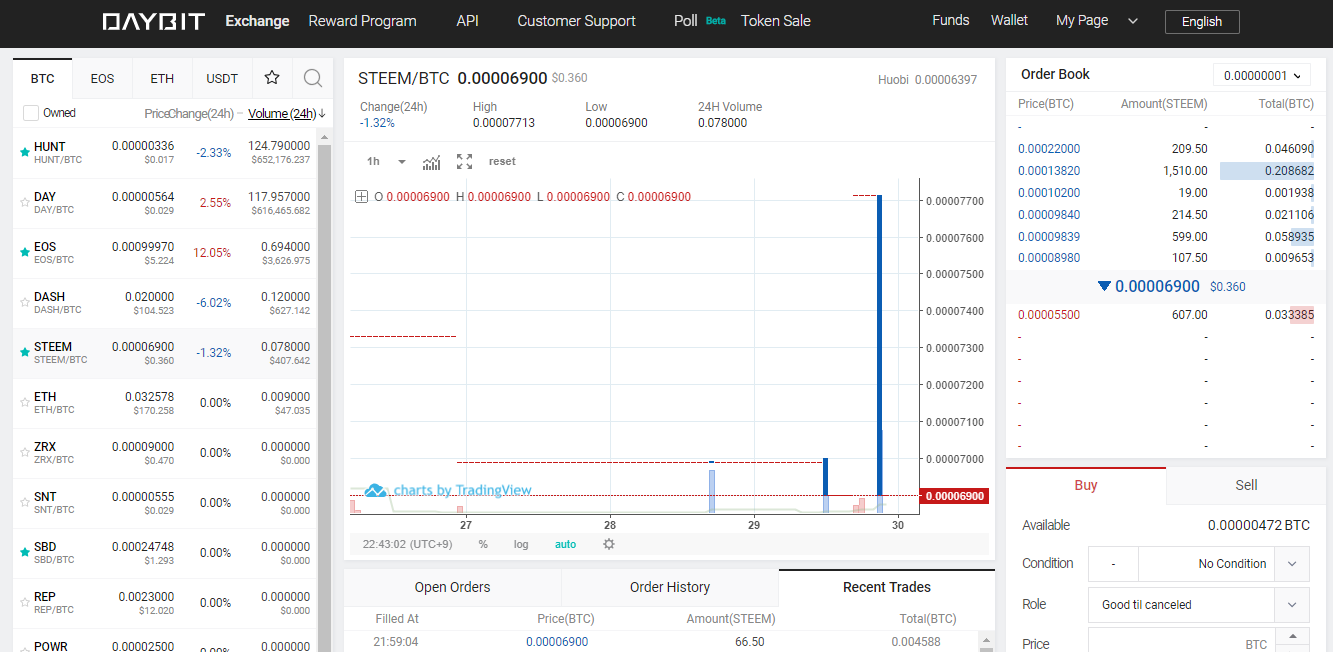This screenshot has height=652, width=1333.
Task: Toggle favorite star for ETH
Action: (x=24, y=403)
